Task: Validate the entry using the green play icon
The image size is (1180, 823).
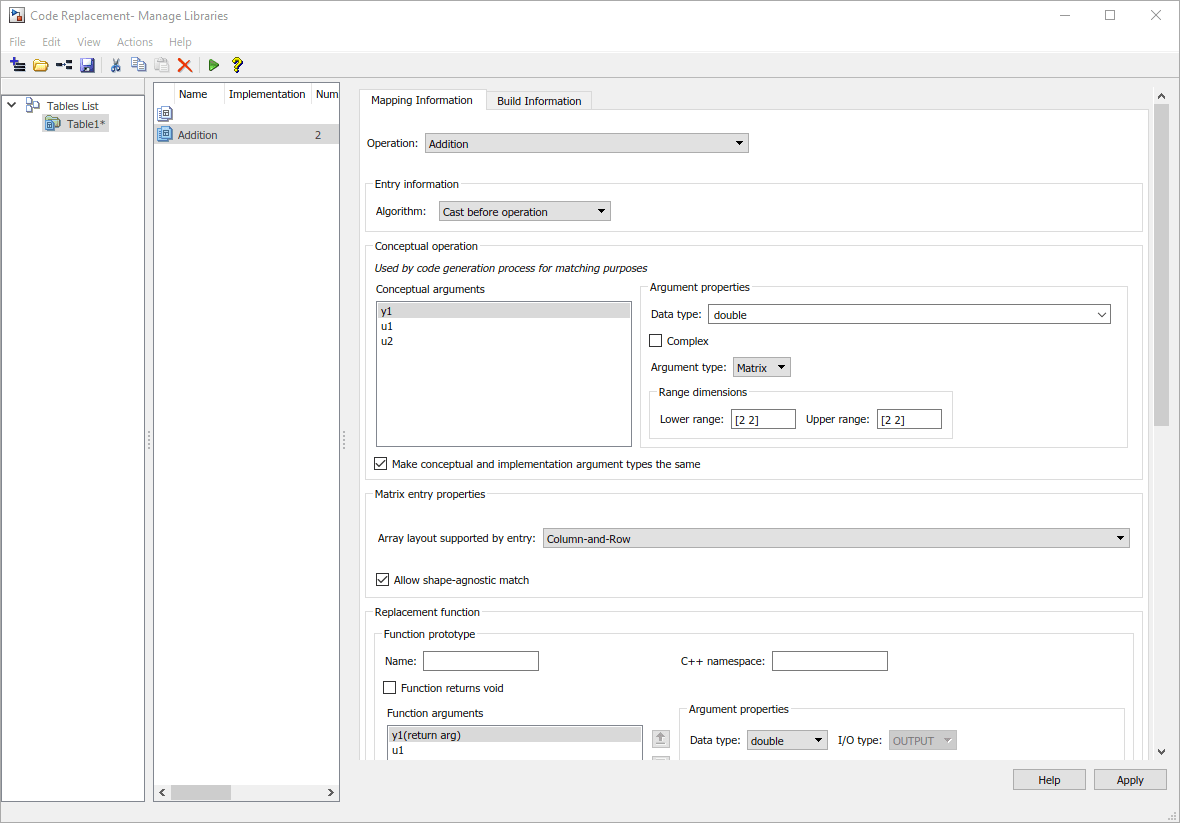Action: coord(214,65)
